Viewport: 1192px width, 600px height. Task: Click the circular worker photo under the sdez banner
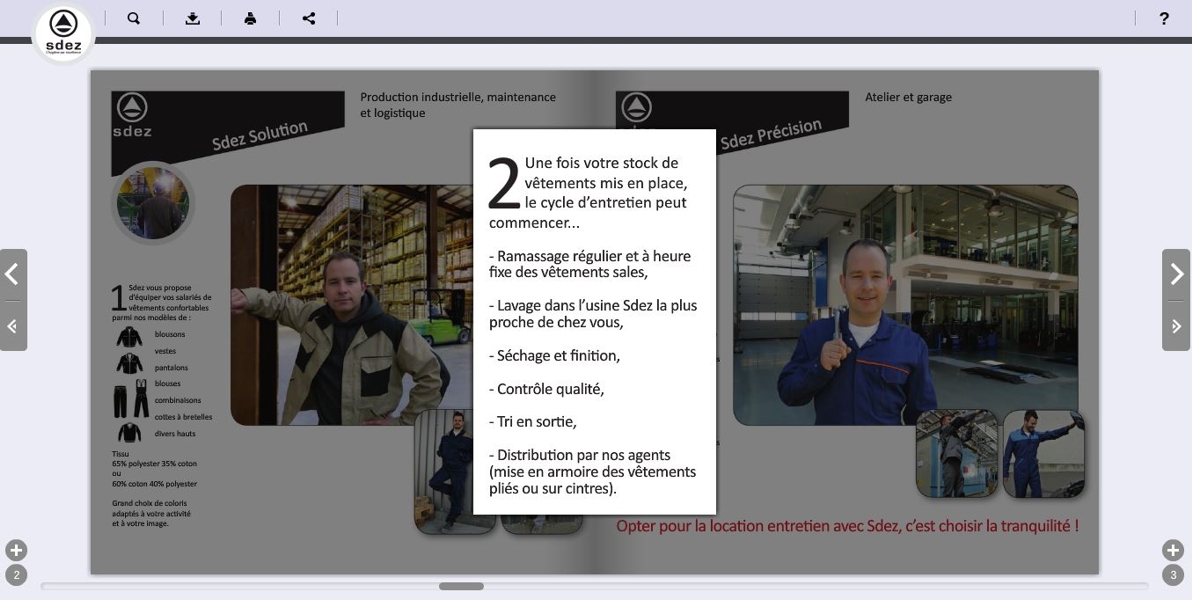click(153, 203)
